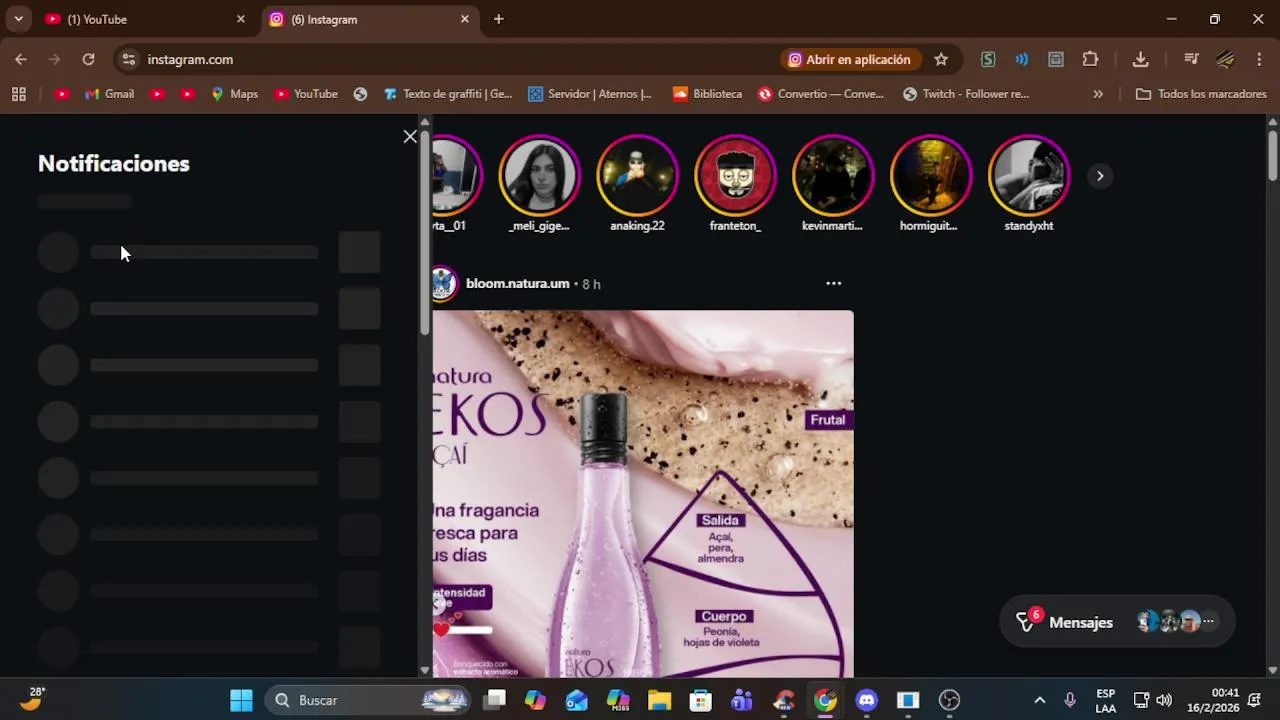Close the YouTube tab

click(240, 19)
